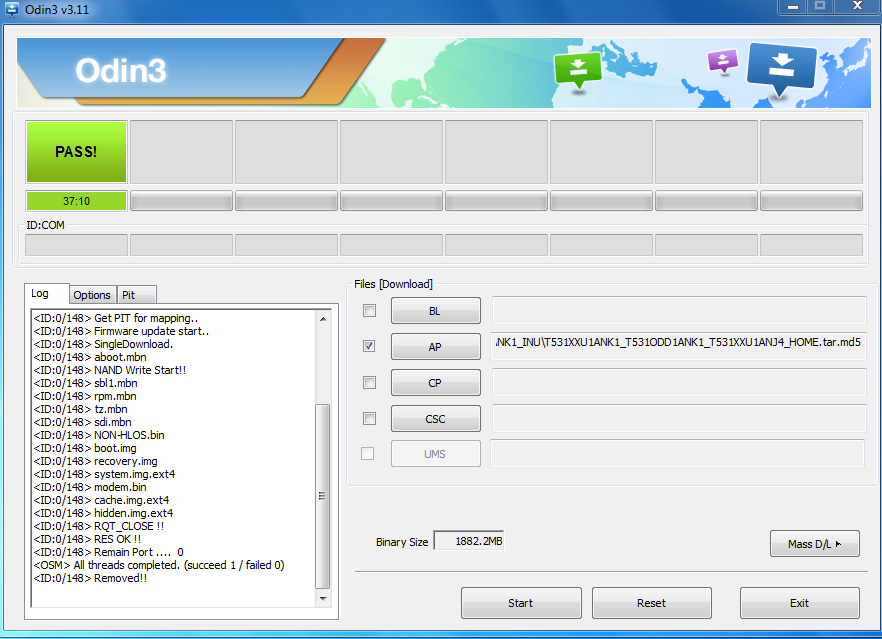Toggle the UMS checkbox
This screenshot has width=882, height=639.
[367, 453]
